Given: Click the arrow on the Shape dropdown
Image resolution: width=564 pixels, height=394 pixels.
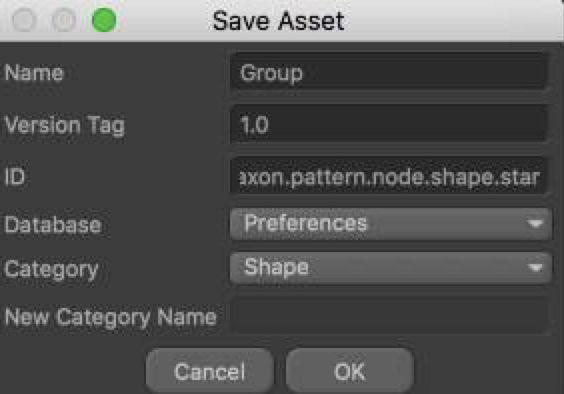Looking at the screenshot, I should 536,268.
